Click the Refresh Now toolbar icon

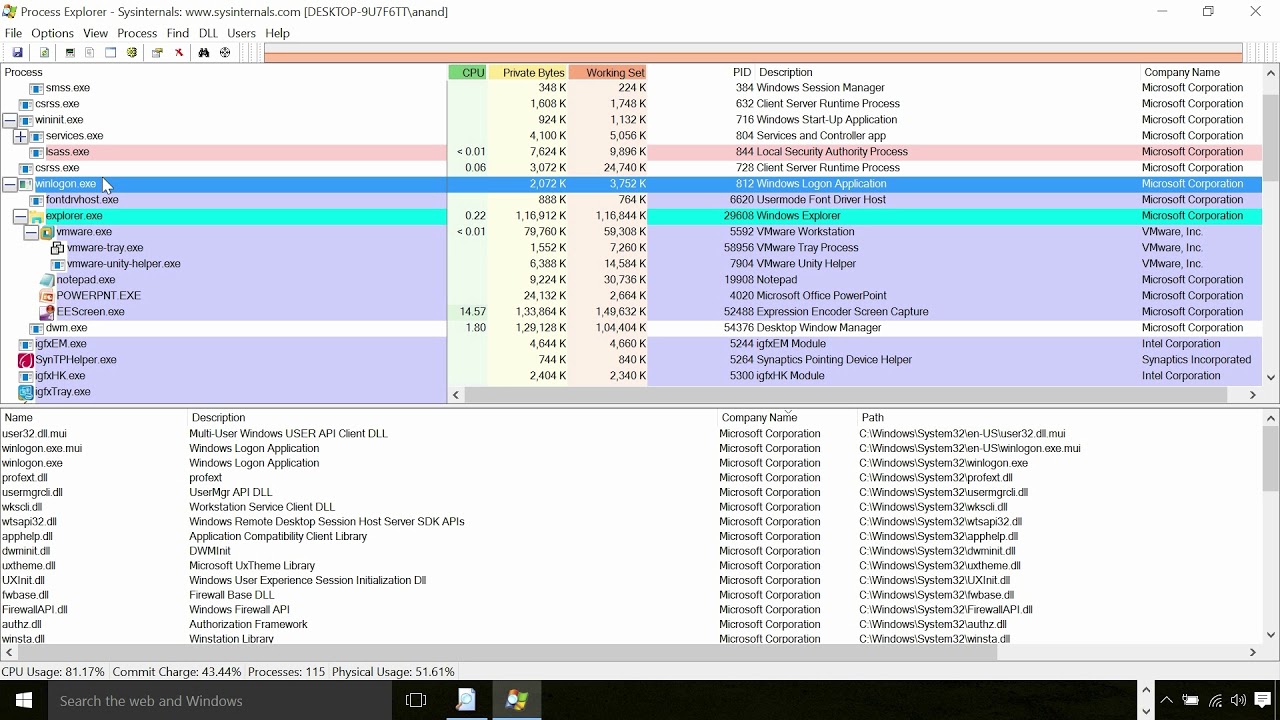pyautogui.click(x=45, y=53)
